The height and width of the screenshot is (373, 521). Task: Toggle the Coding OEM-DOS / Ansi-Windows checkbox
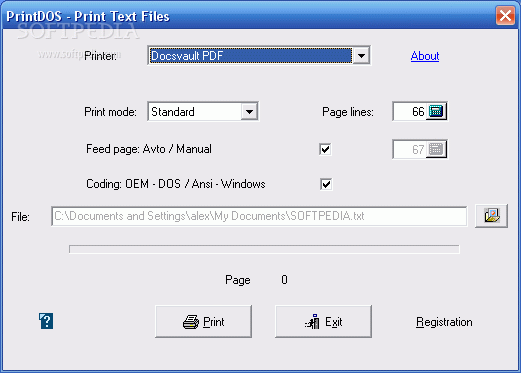coord(326,184)
